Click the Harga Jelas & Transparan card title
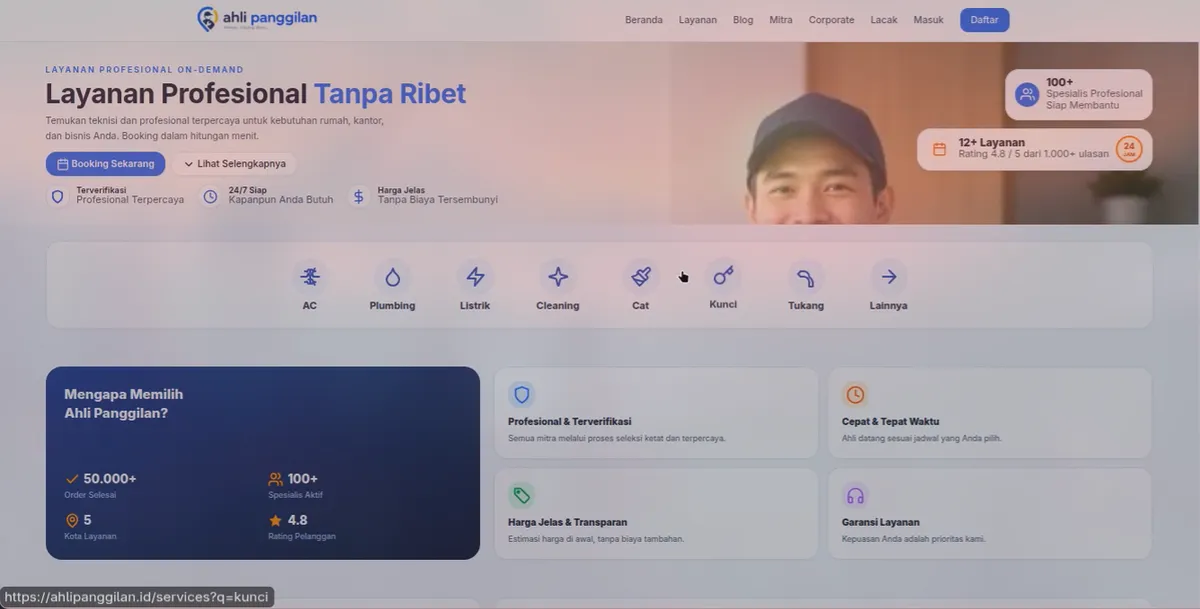1200x609 pixels. [x=568, y=523]
